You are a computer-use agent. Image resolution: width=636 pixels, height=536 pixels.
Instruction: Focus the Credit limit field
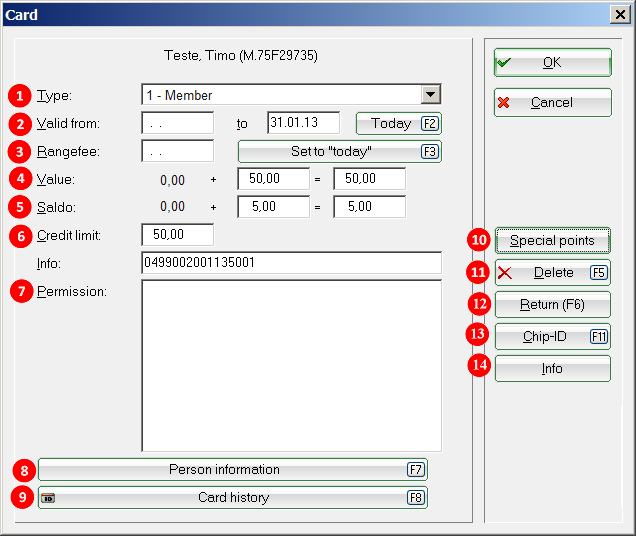(x=177, y=235)
